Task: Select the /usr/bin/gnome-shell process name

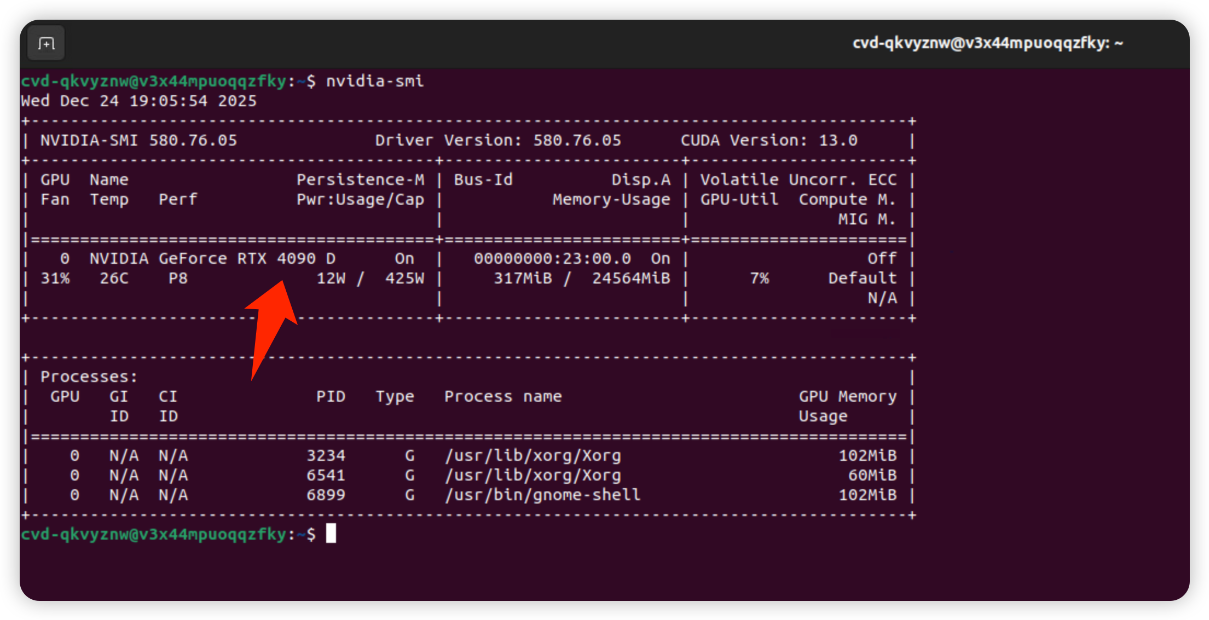Action: [x=542, y=495]
